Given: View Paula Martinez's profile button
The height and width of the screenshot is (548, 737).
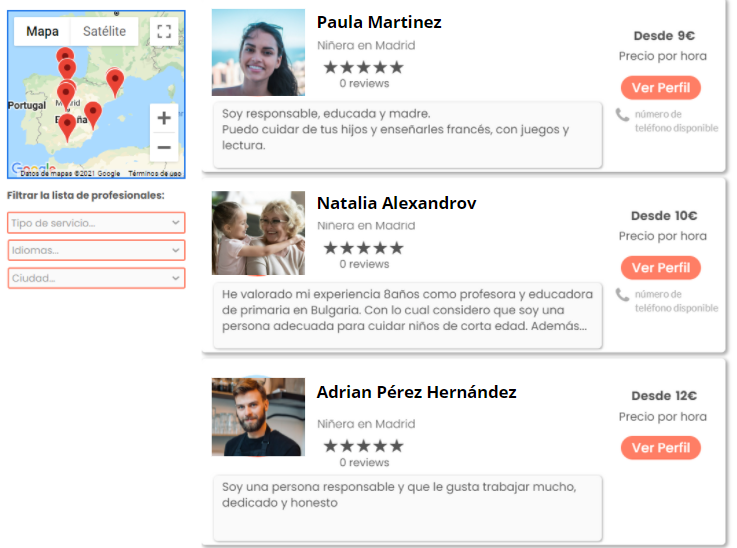Looking at the screenshot, I should pyautogui.click(x=660, y=88).
